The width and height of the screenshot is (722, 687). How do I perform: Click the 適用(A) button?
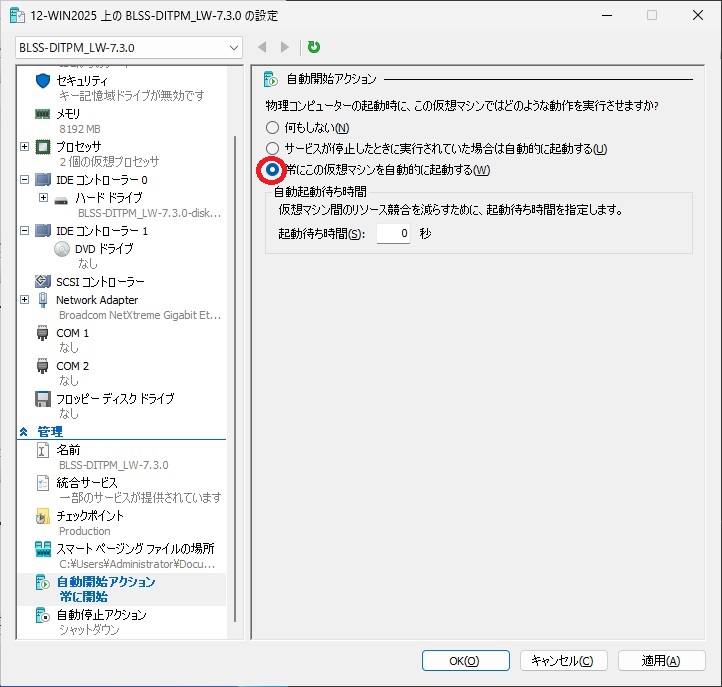(662, 661)
